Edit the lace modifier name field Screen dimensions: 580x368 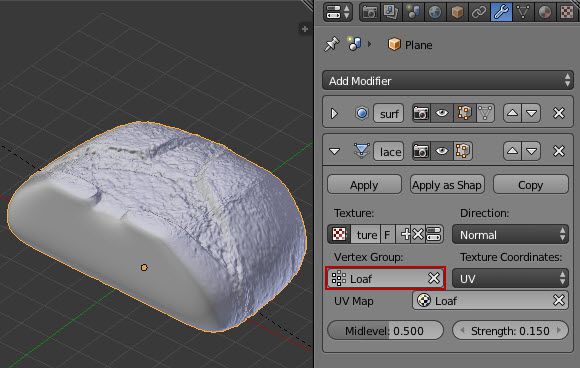click(x=389, y=151)
